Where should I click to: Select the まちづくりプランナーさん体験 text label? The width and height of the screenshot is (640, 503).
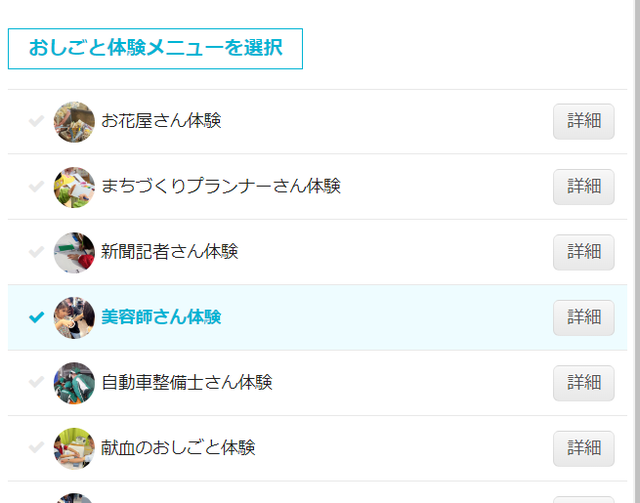221,186
